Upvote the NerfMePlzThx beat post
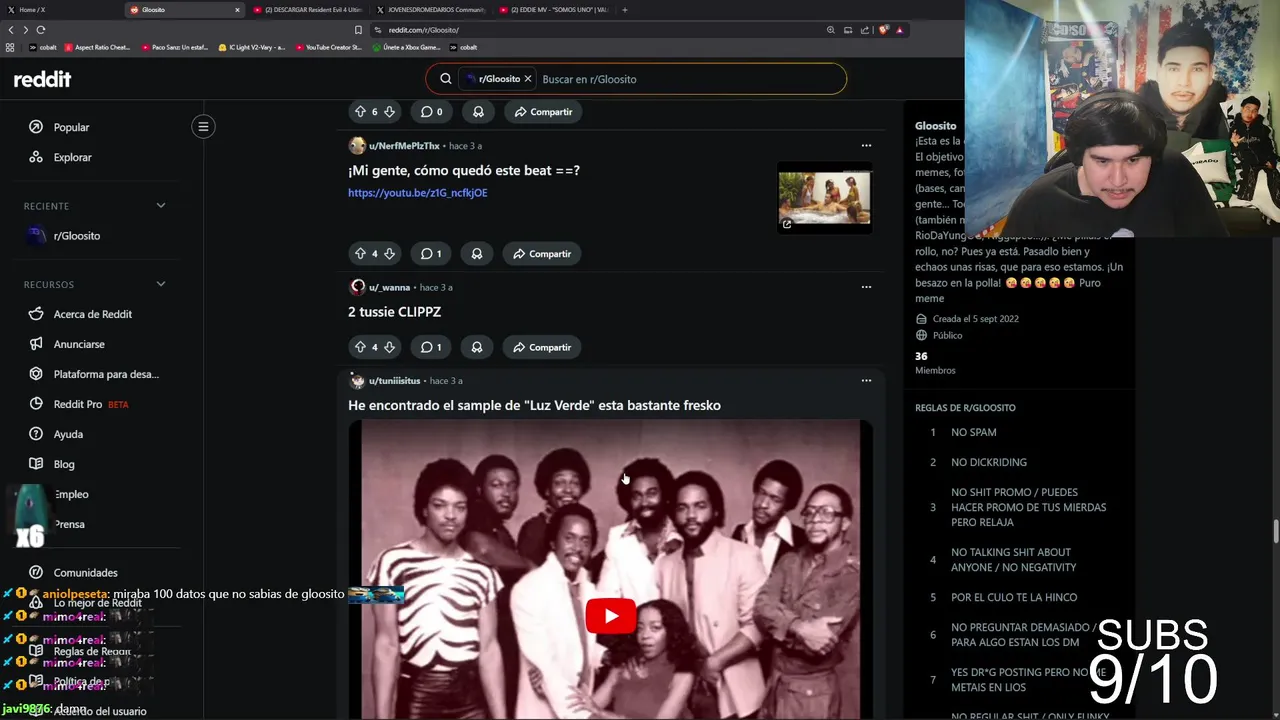 [x=360, y=254]
